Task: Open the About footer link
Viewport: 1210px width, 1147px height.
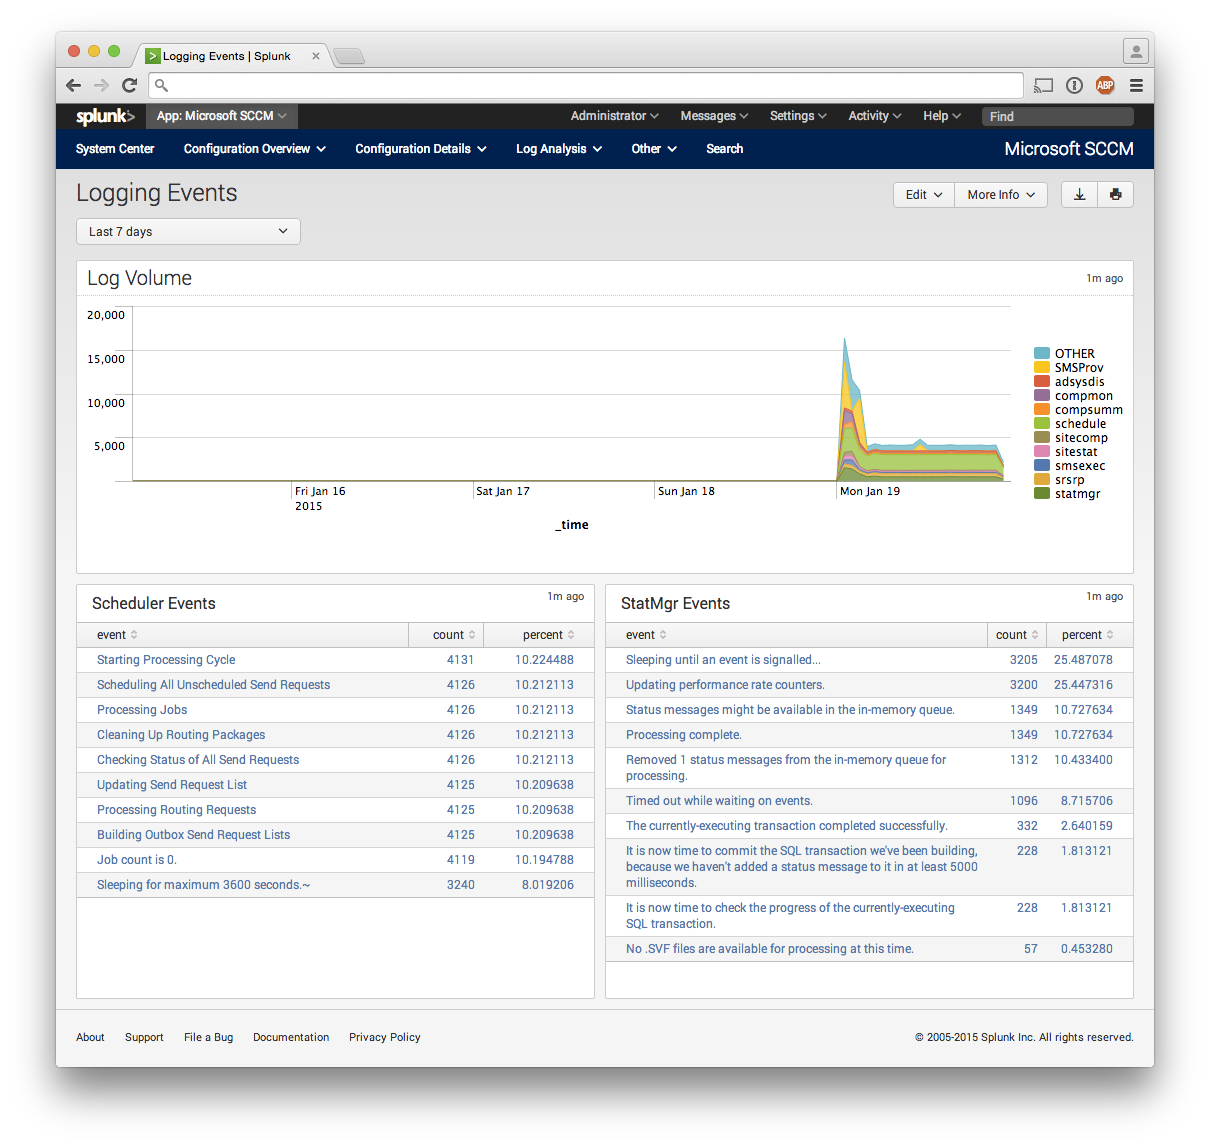Action: pyautogui.click(x=90, y=1037)
